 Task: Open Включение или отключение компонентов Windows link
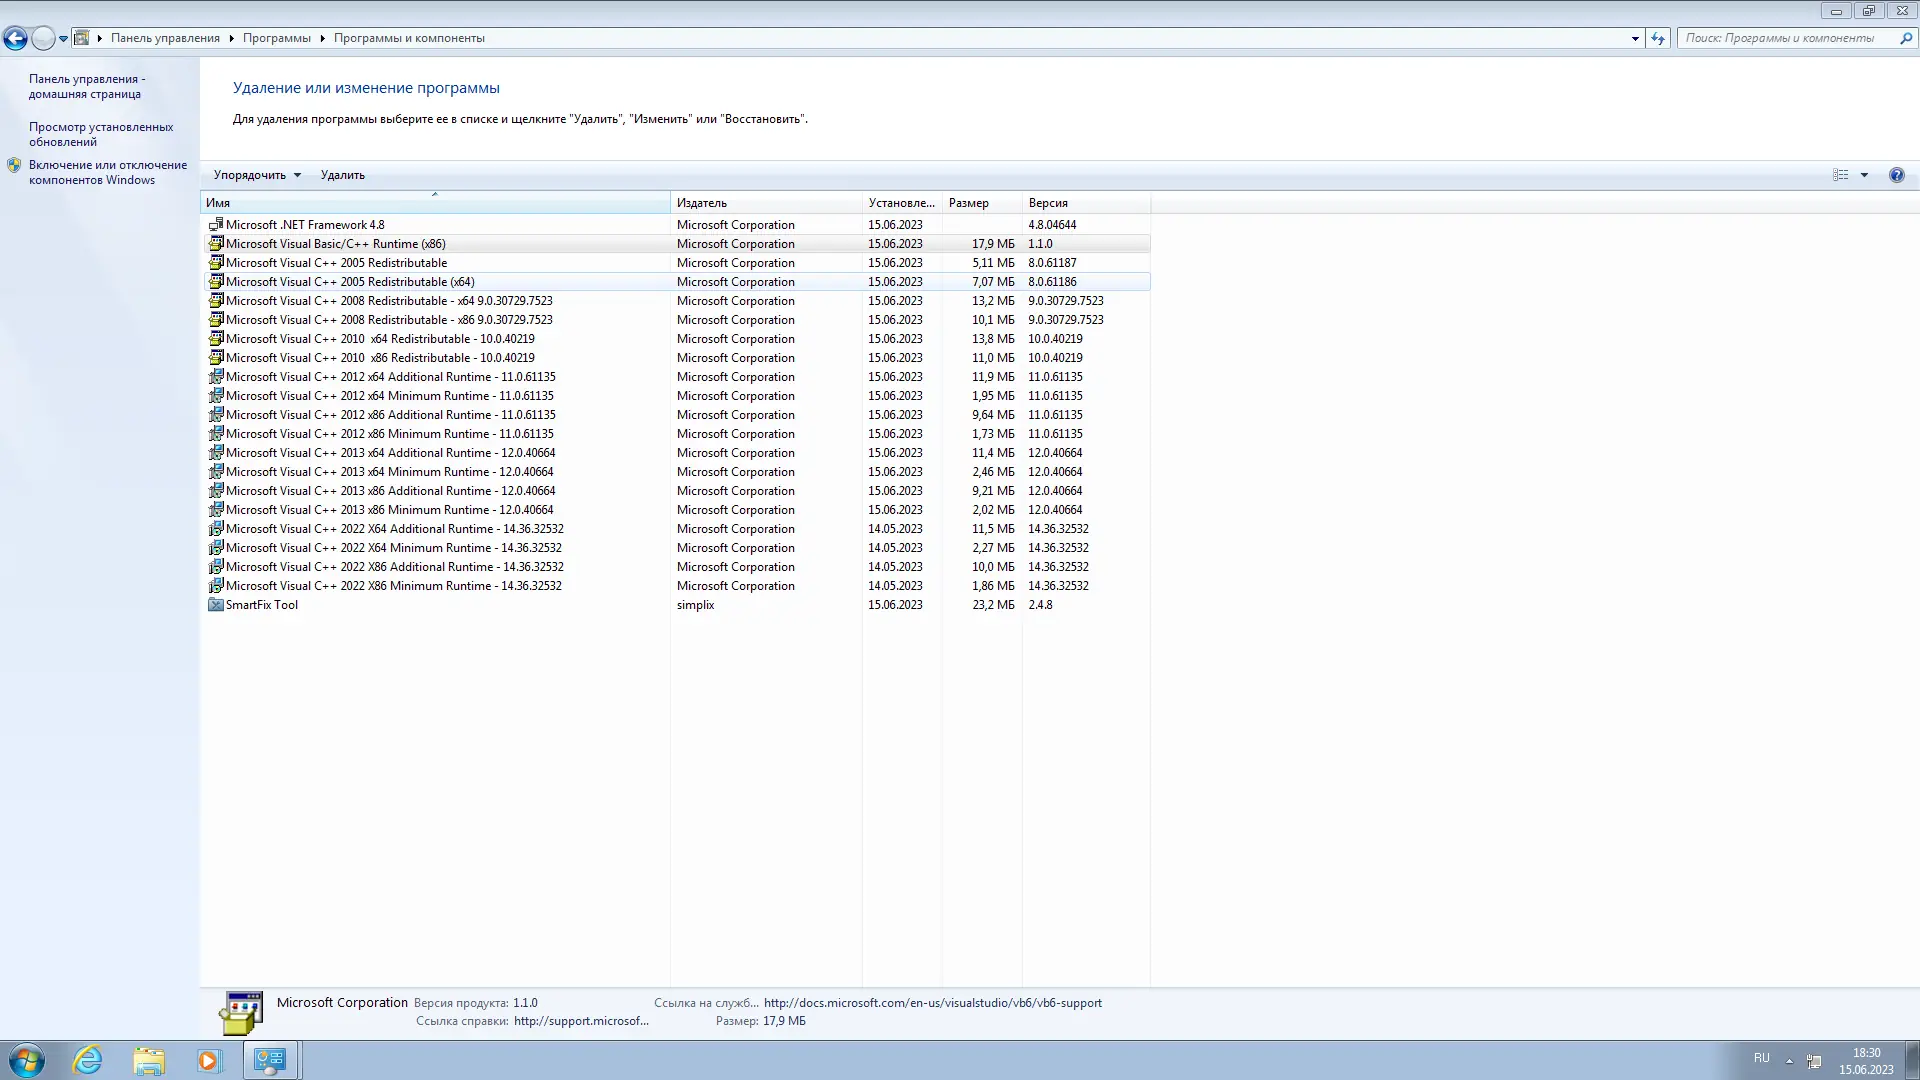[107, 172]
